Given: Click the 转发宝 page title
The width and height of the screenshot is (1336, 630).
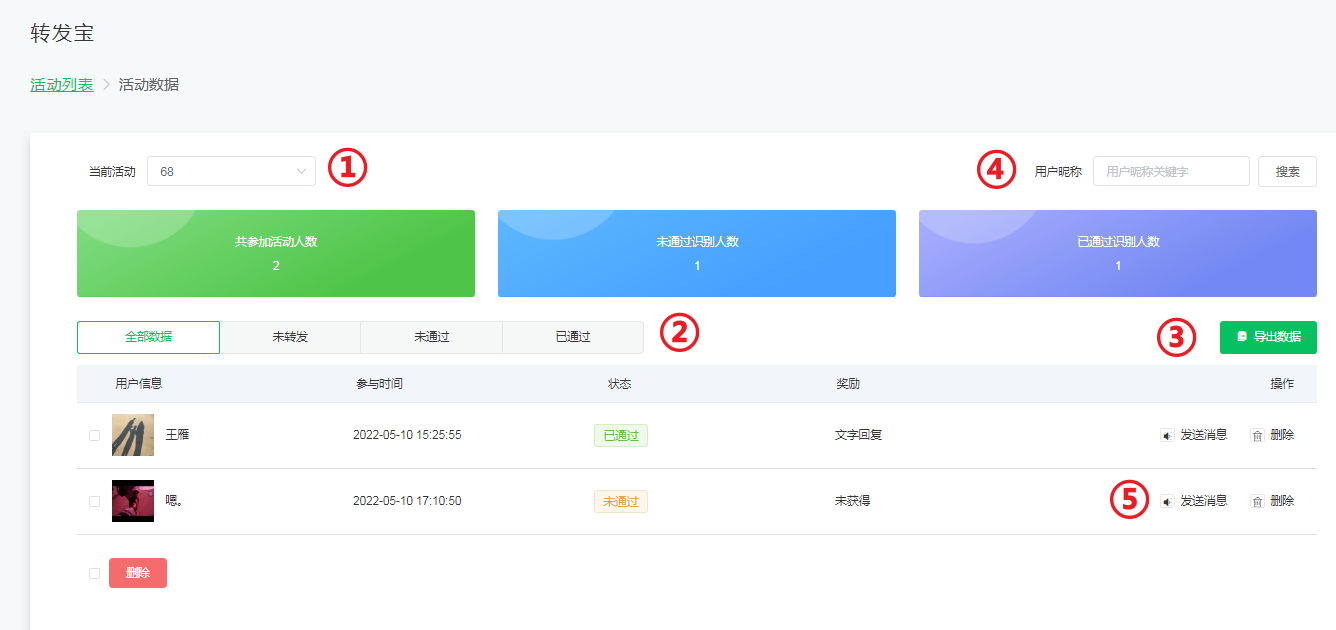Looking at the screenshot, I should coord(62,33).
